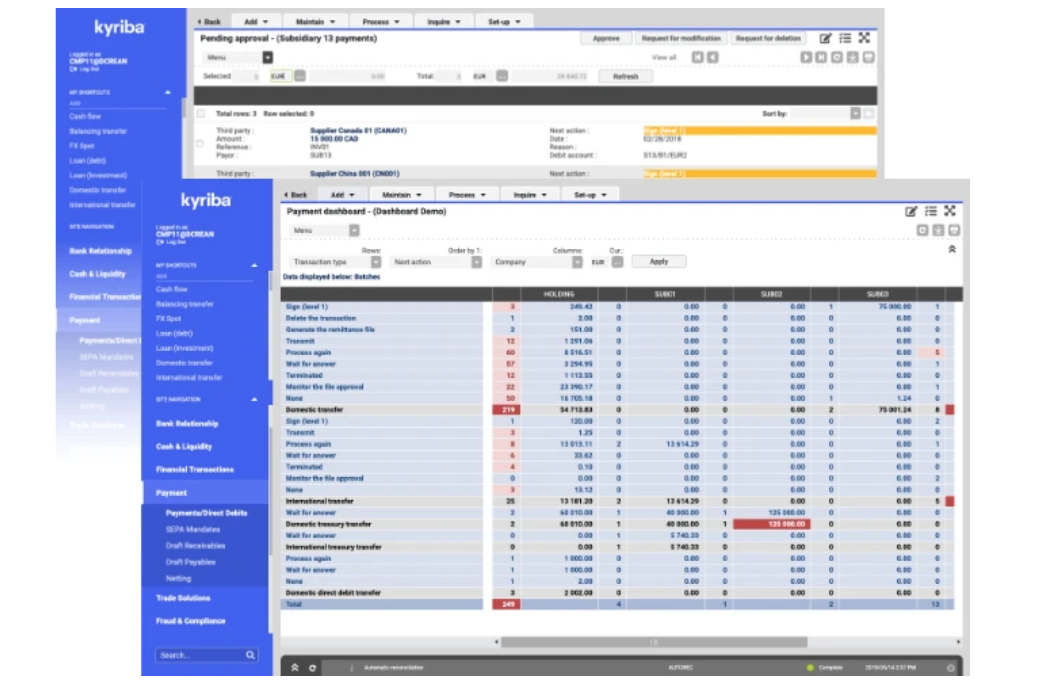Viewport: 1040px width, 681px height.
Task: Click the right arrow of horizontal scrollbar
Action: pos(958,642)
